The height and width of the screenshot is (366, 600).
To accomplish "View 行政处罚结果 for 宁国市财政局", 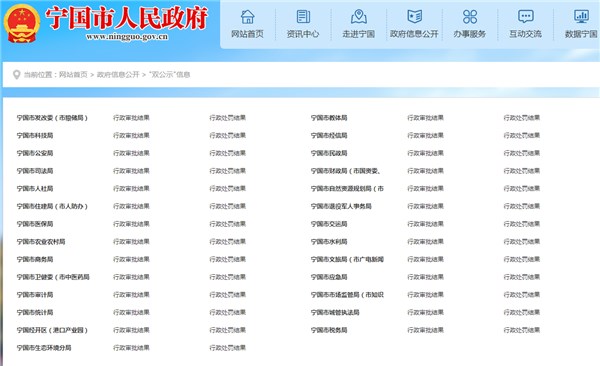I will (x=522, y=171).
